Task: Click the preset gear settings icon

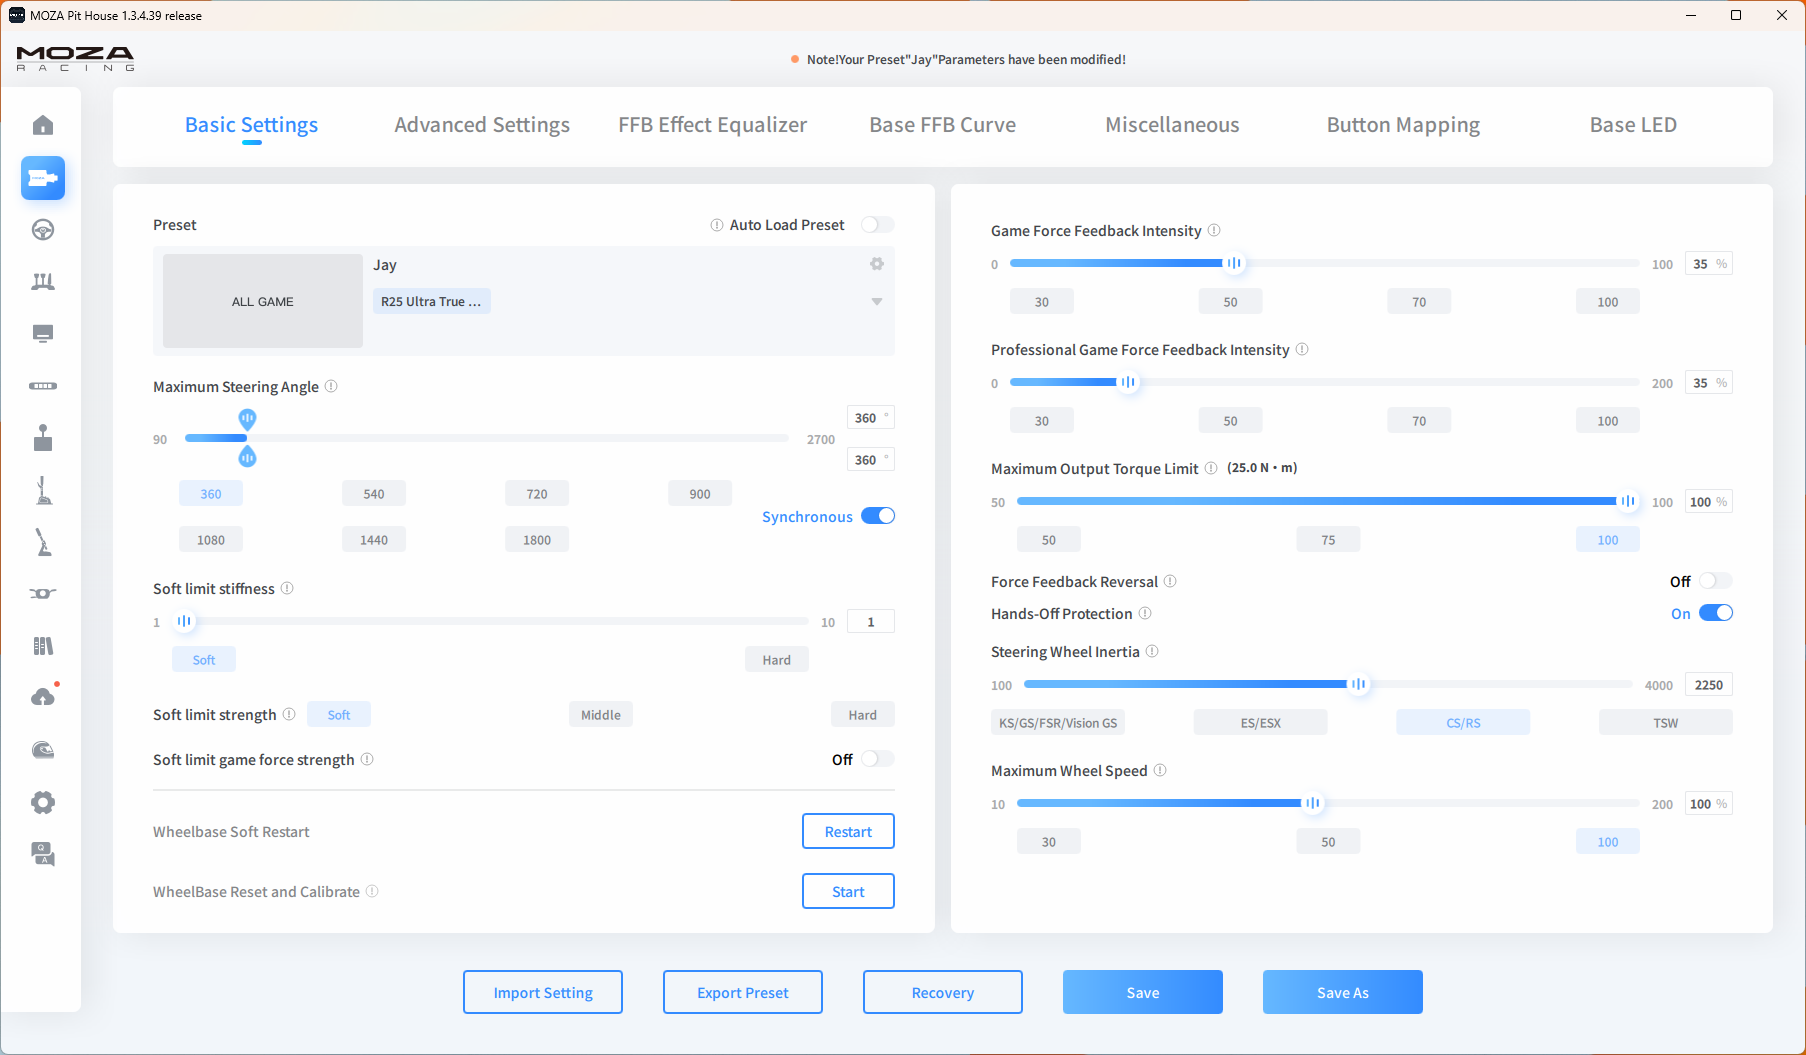Action: pyautogui.click(x=877, y=264)
